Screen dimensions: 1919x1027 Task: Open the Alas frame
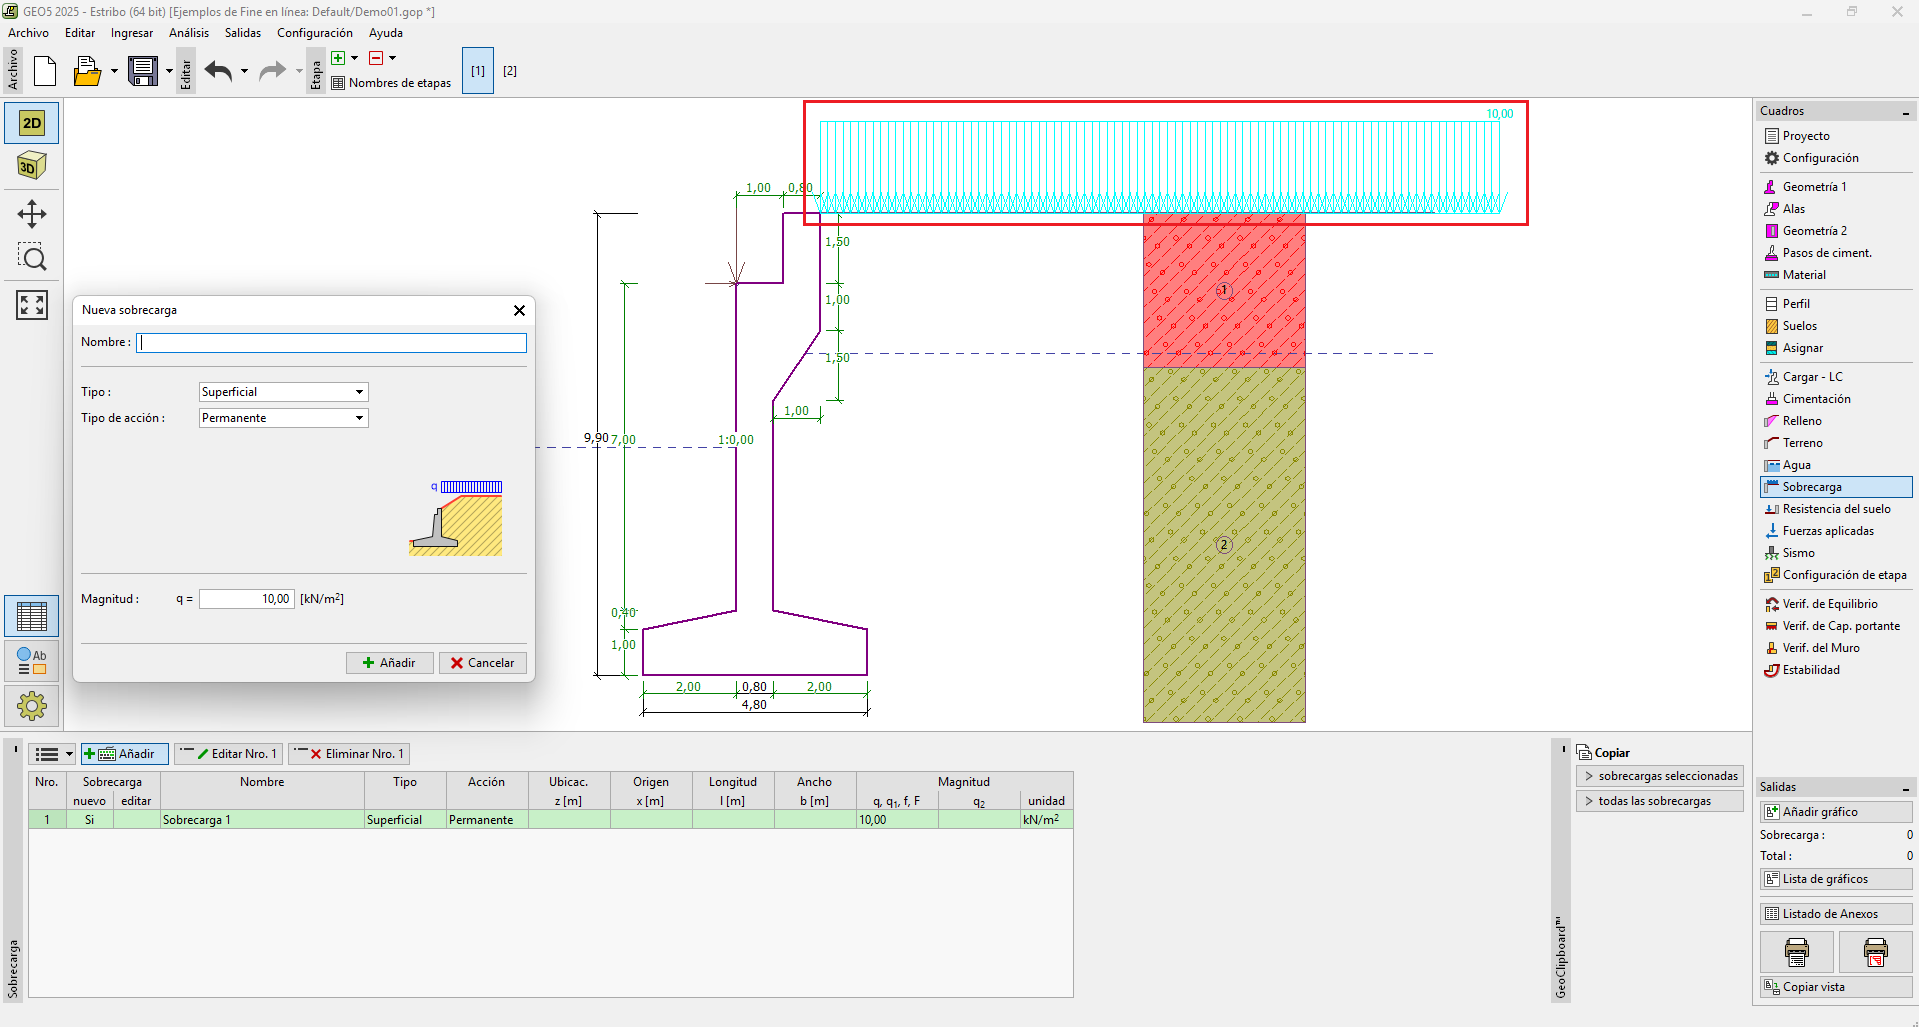tap(1836, 209)
